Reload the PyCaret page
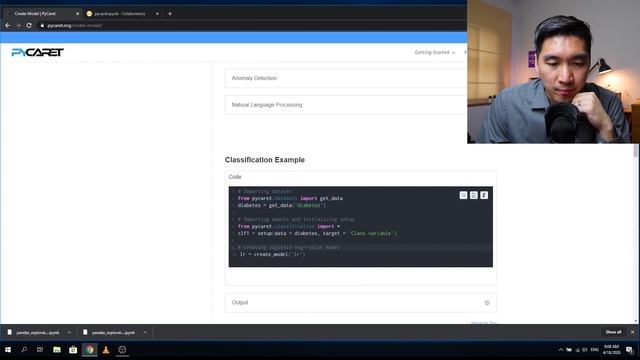 (29, 25)
